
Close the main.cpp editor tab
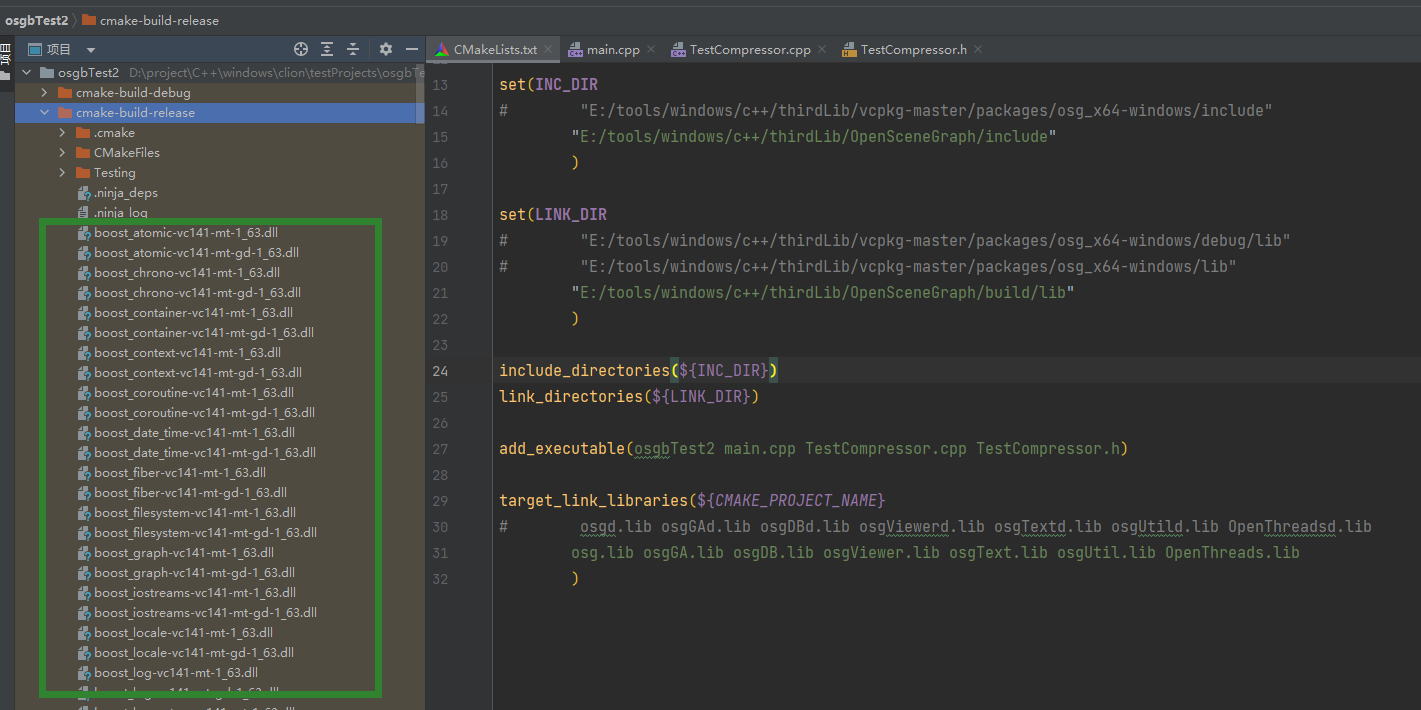pos(651,49)
